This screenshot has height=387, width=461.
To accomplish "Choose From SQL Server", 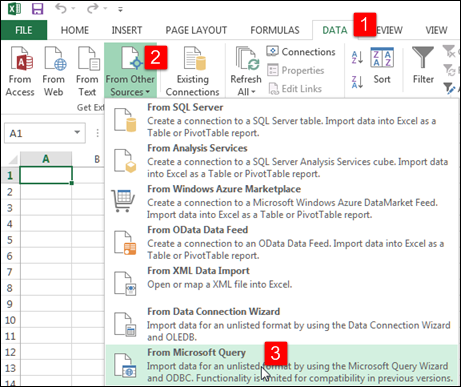I will pos(281,120).
